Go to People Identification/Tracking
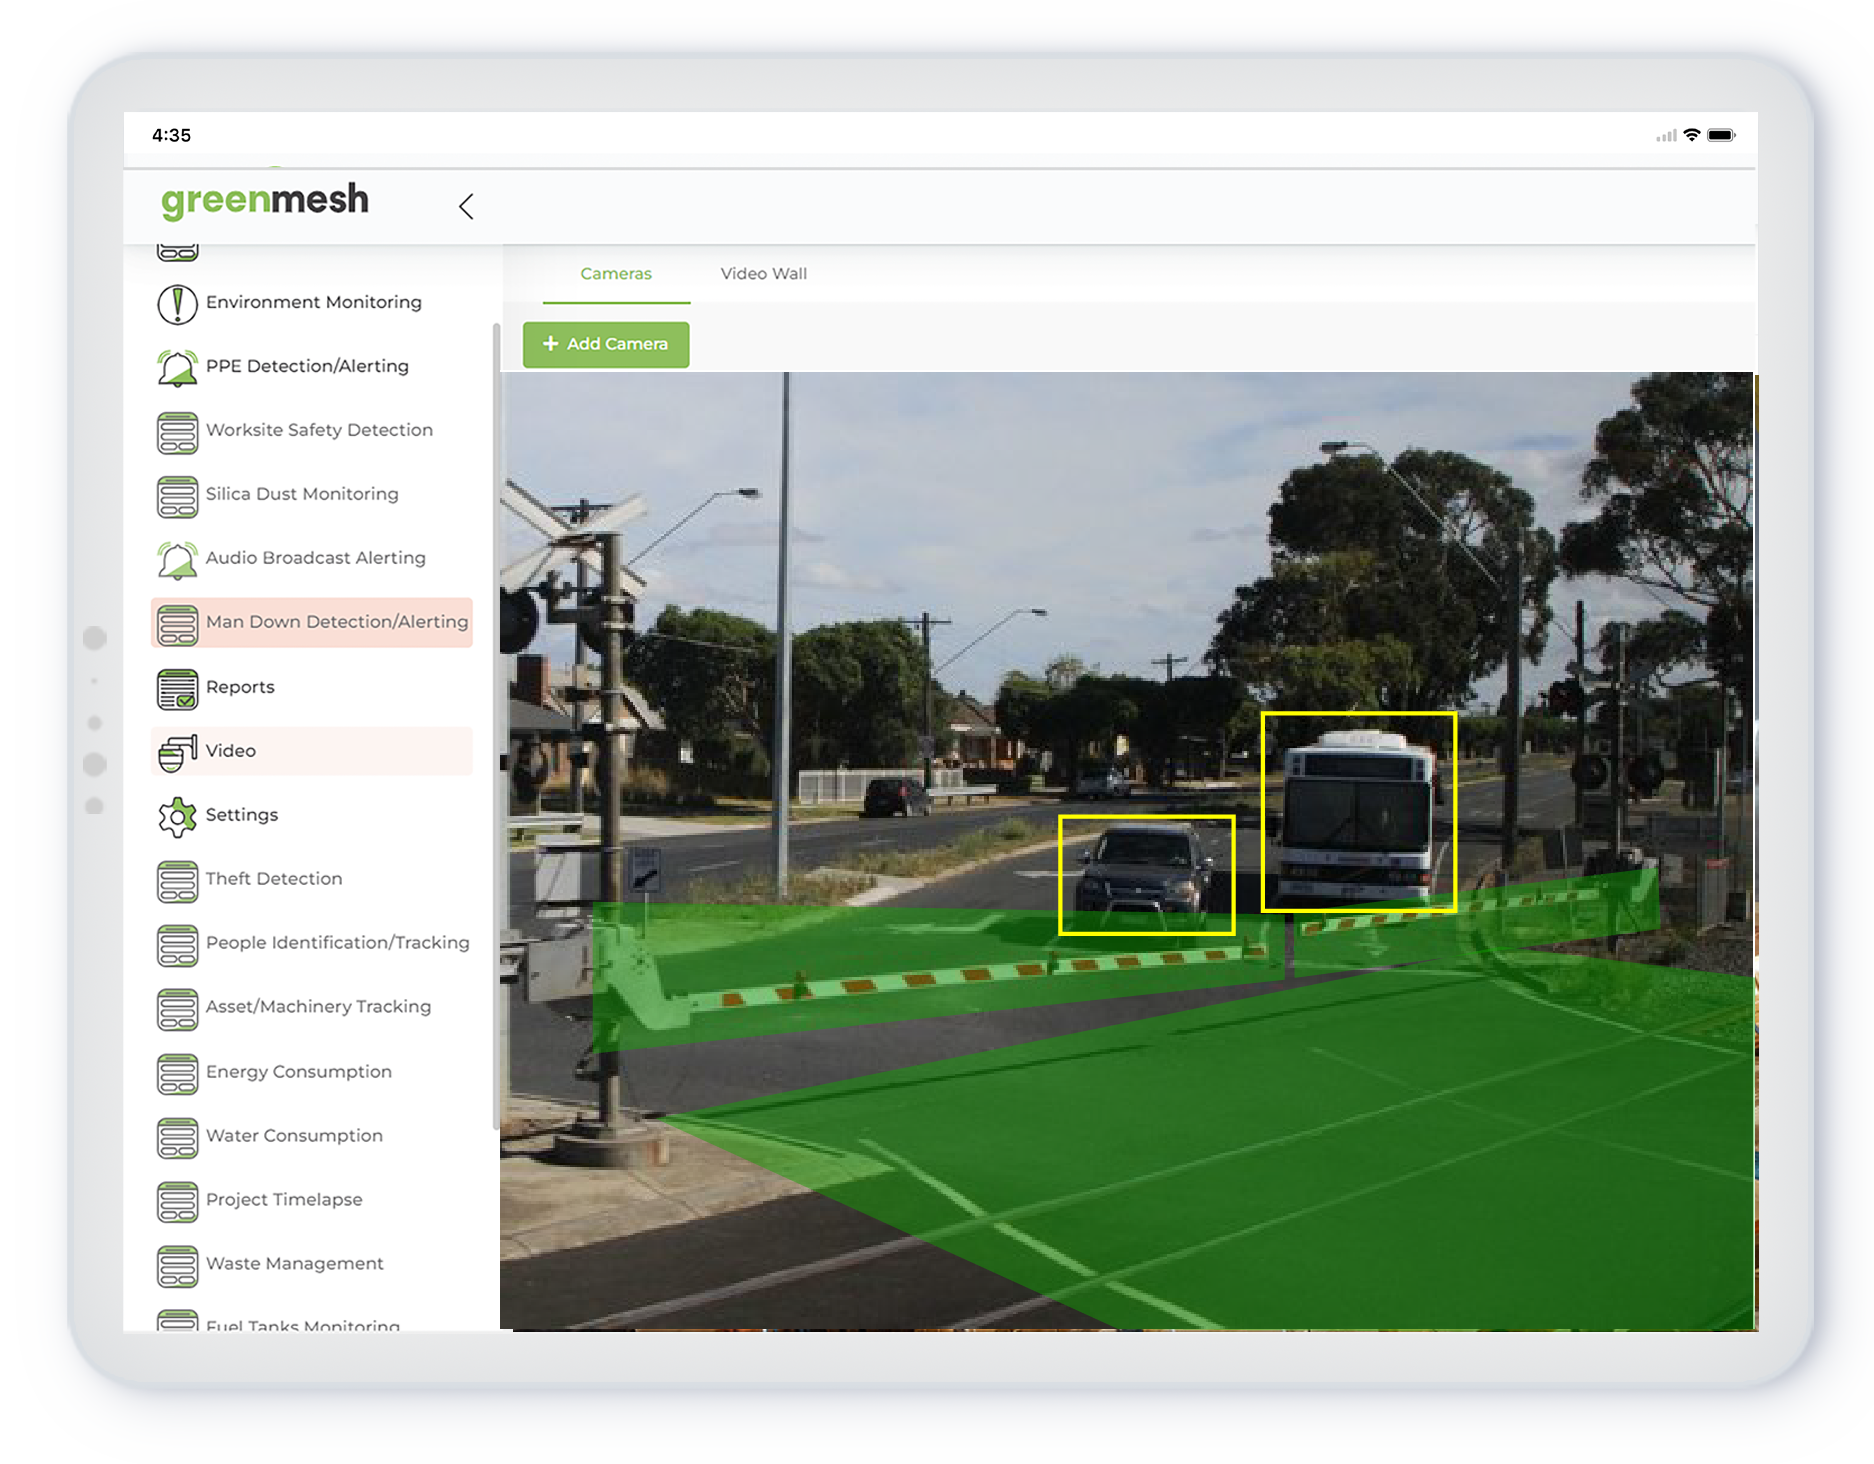Viewport: 1874px width, 1464px height. pos(337,943)
